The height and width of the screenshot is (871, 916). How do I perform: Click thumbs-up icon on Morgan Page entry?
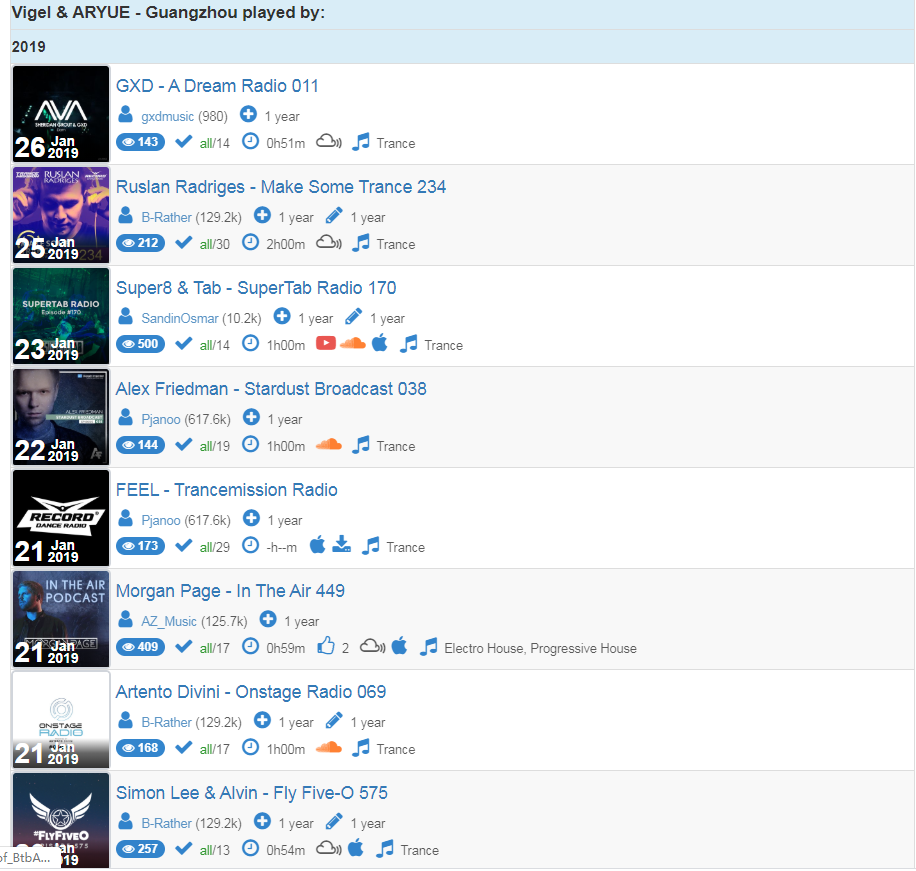pyautogui.click(x=326, y=646)
